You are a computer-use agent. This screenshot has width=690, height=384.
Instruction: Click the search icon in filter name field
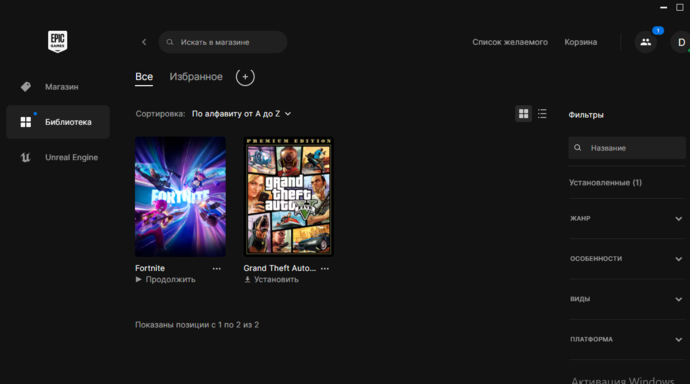click(578, 148)
